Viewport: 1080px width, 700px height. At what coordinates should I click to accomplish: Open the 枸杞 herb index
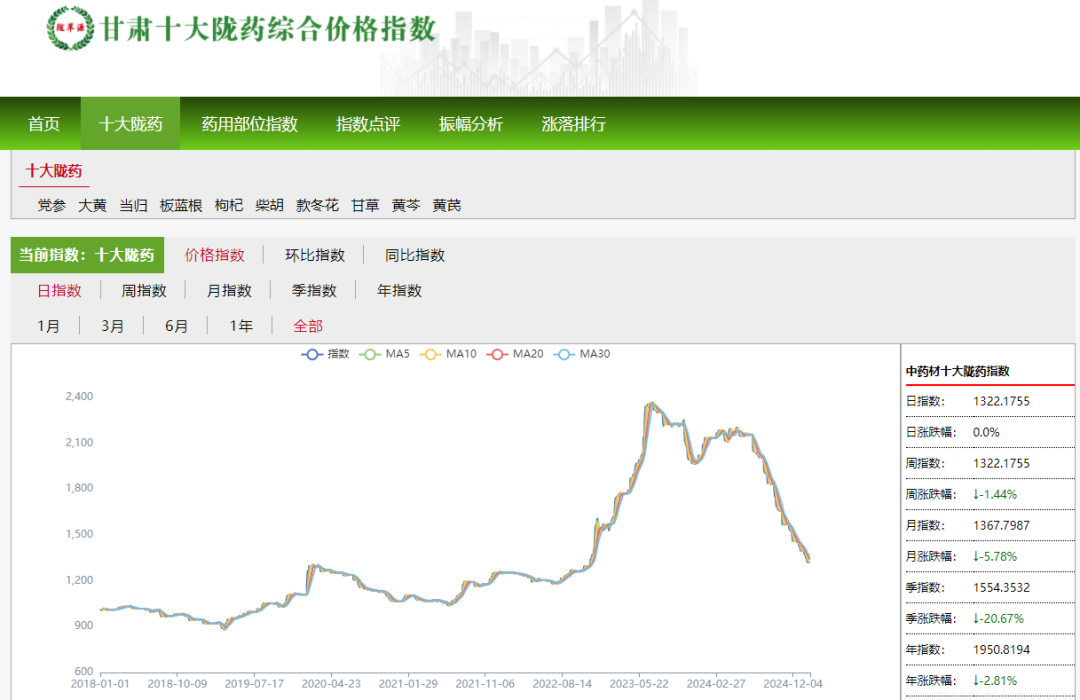point(228,205)
